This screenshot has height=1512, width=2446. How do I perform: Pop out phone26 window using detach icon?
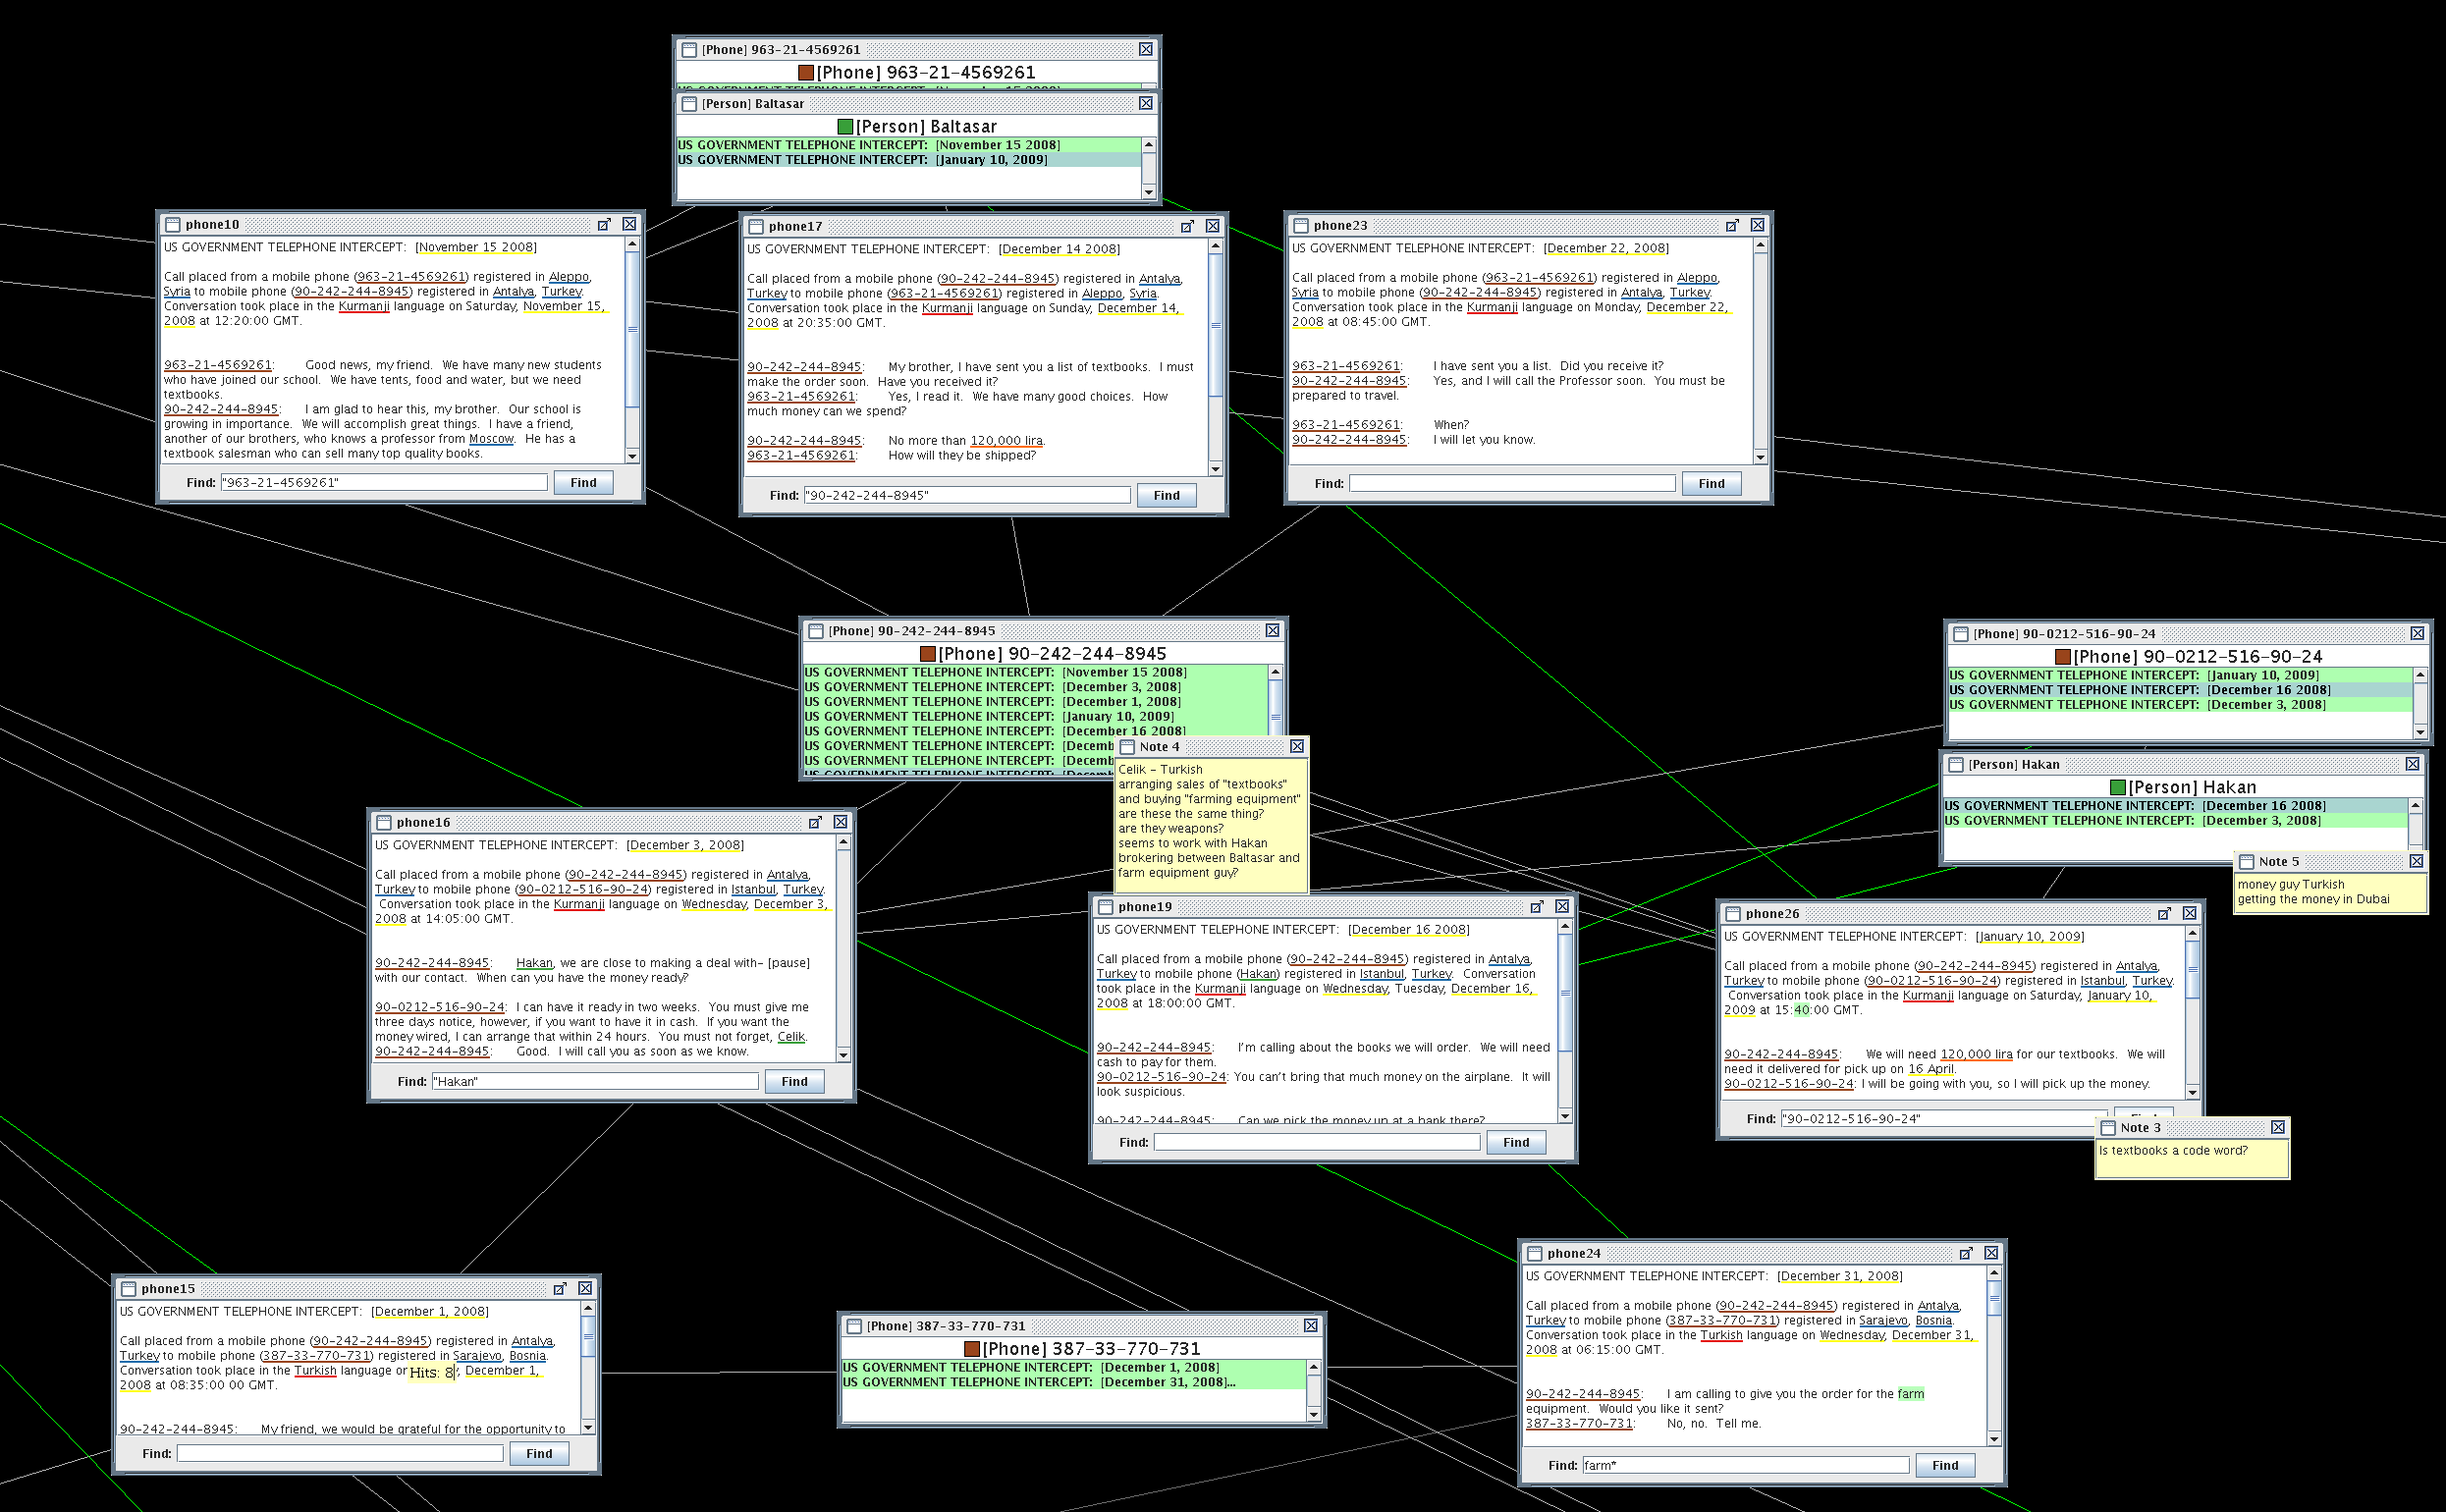pyautogui.click(x=2164, y=914)
